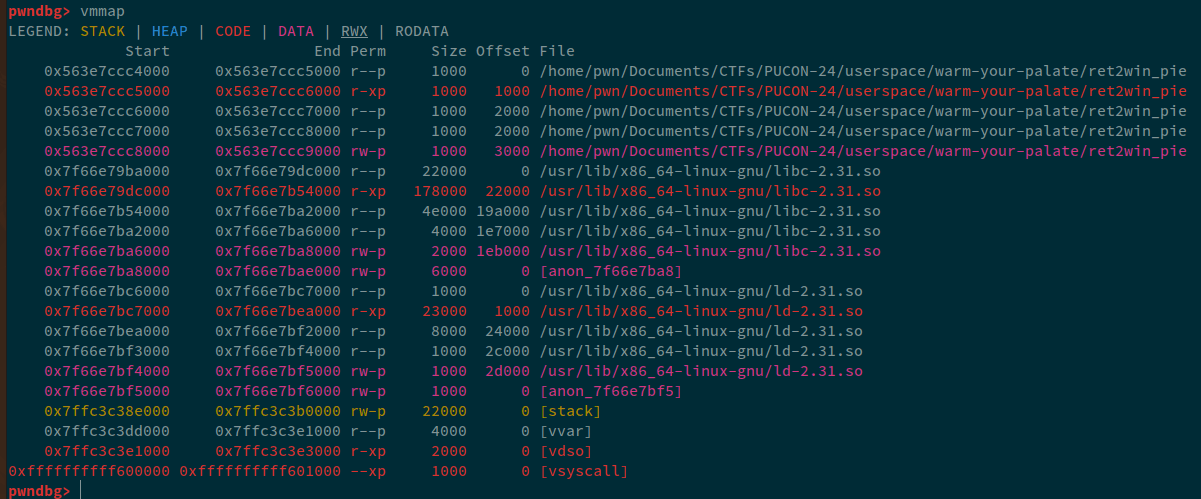Viewport: 1201px width, 499px height.
Task: Click the STACK legend label
Action: [x=102, y=31]
